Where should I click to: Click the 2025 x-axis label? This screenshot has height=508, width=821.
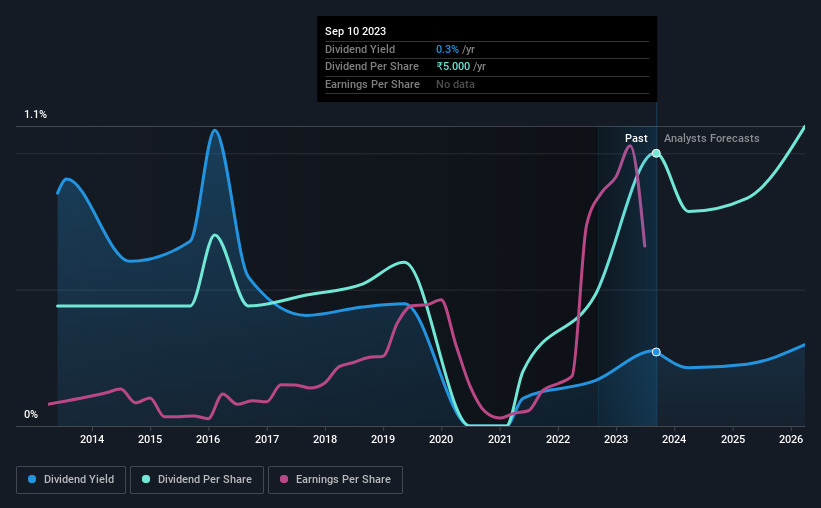click(733, 439)
